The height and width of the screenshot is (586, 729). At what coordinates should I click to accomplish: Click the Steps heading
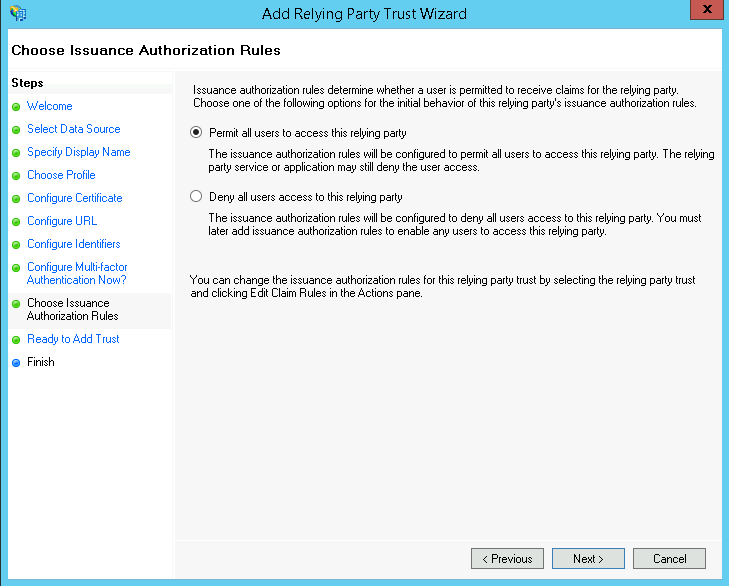tap(27, 83)
